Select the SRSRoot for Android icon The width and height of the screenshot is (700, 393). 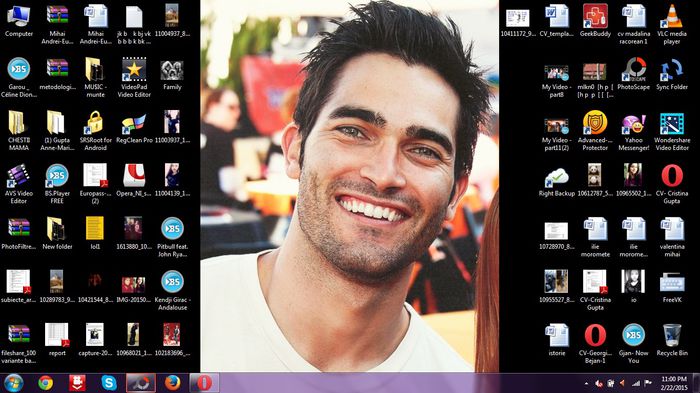[x=95, y=130]
